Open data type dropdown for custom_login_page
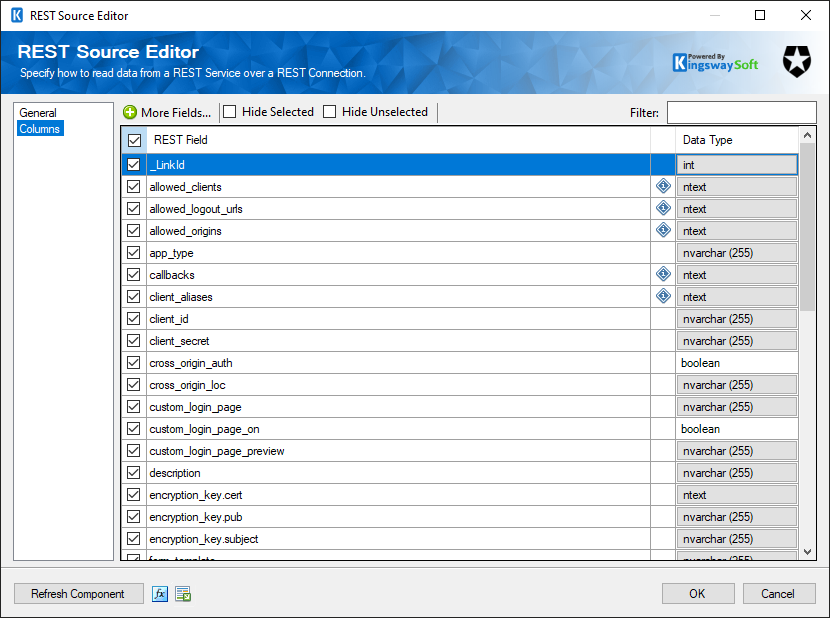This screenshot has width=830, height=618. 737,407
